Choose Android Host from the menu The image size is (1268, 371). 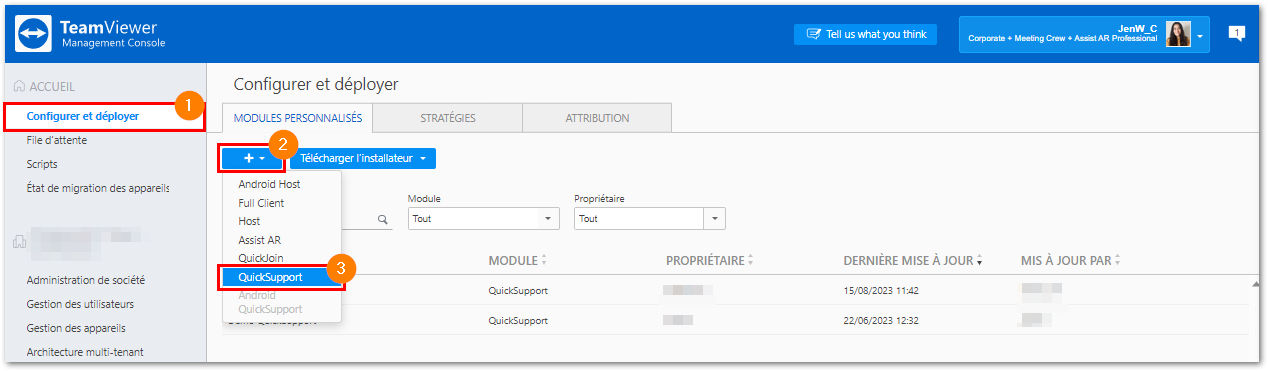pyautogui.click(x=269, y=184)
